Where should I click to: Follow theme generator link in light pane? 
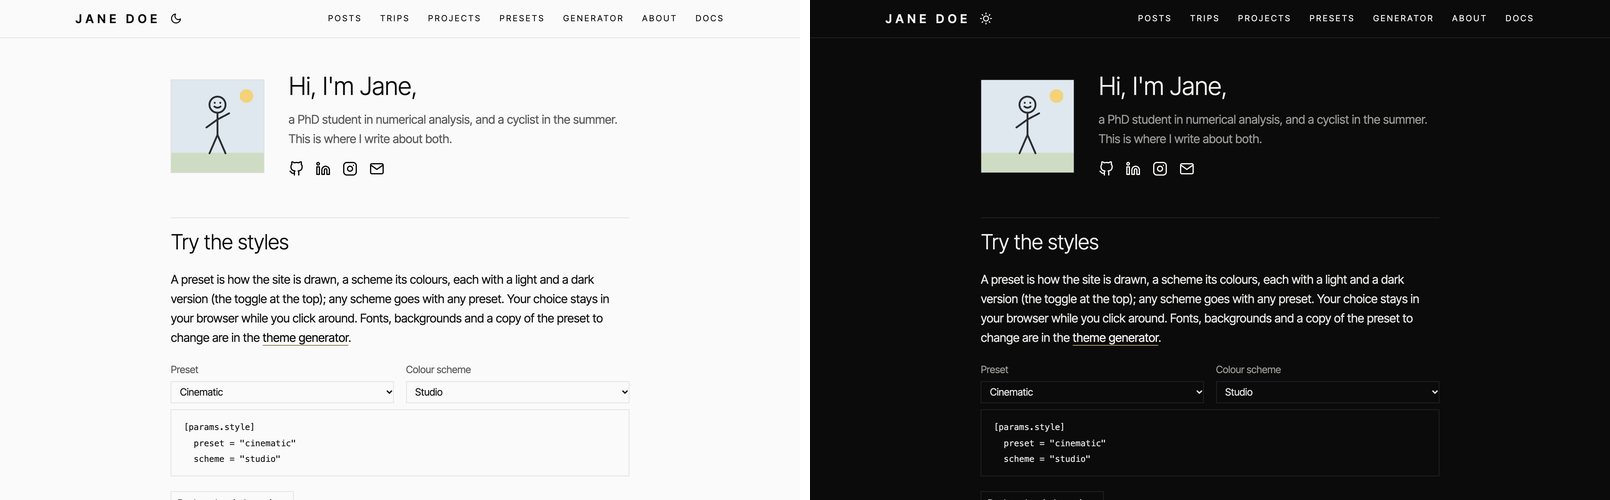tap(306, 338)
